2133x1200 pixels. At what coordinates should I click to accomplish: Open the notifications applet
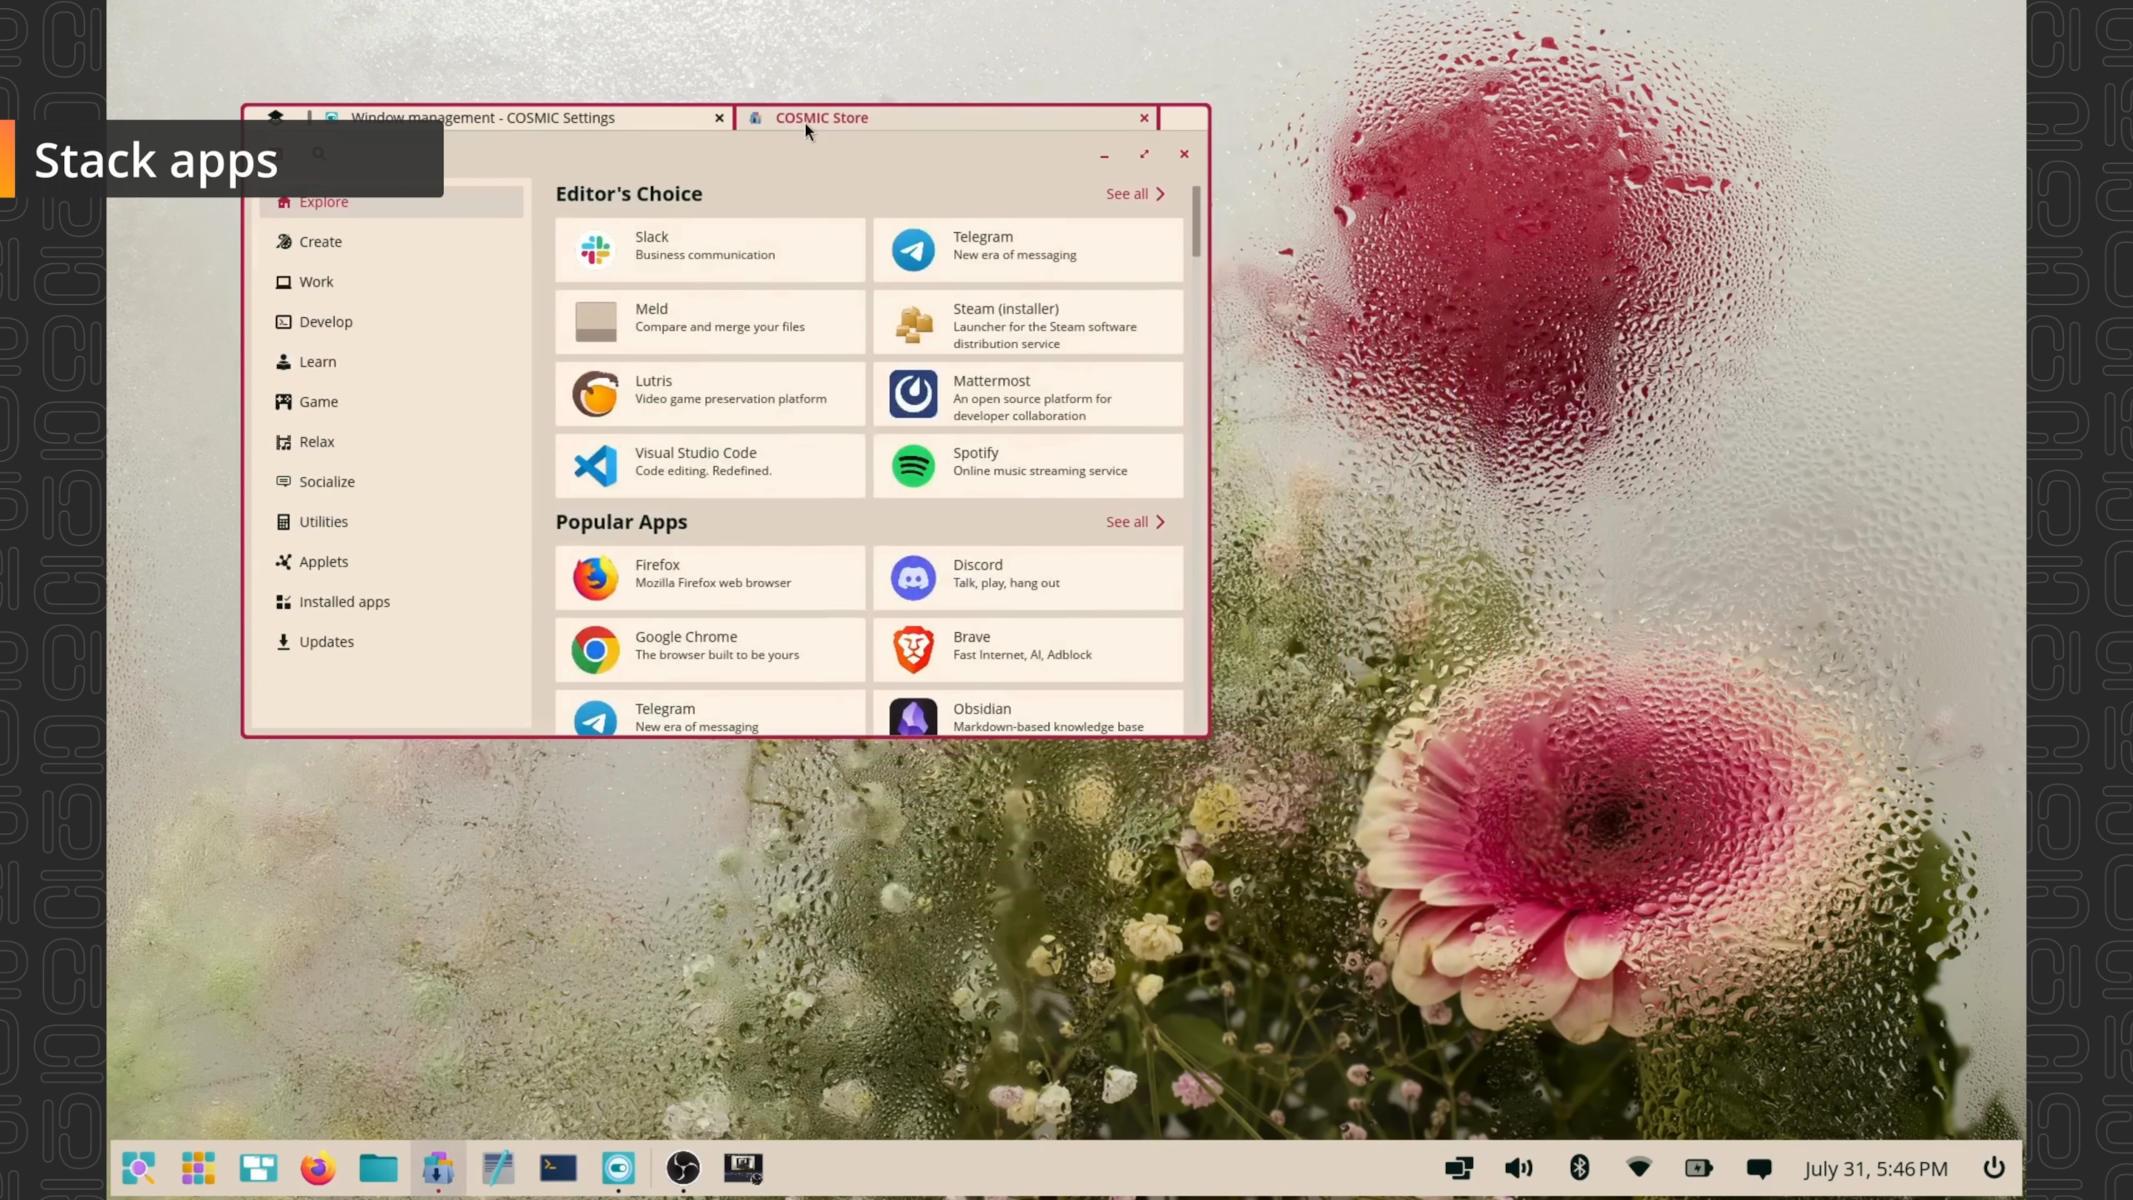coord(1759,1168)
